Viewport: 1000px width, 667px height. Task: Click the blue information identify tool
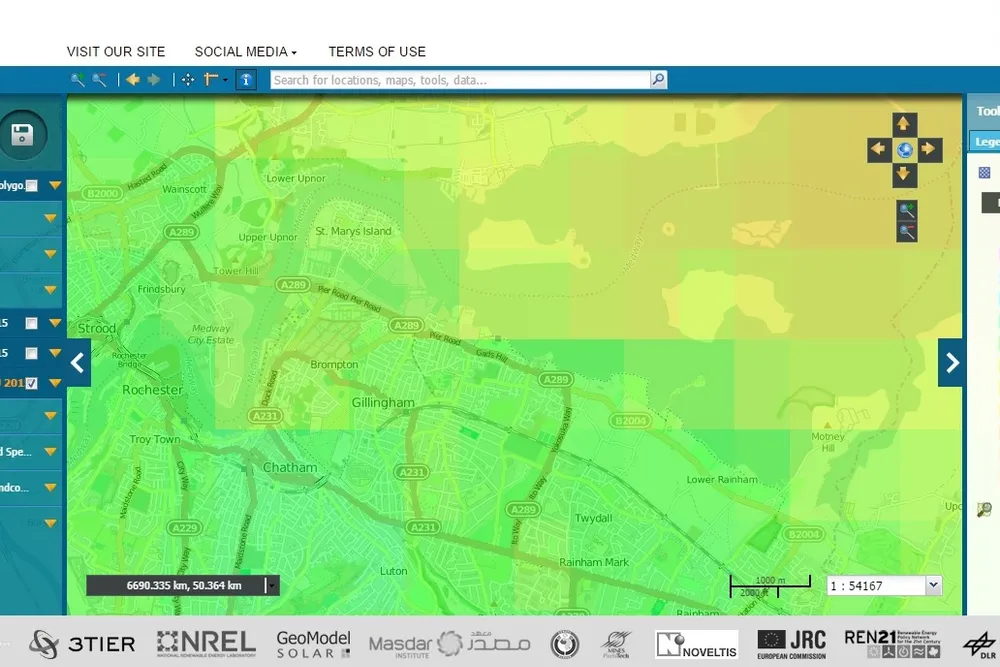246,80
